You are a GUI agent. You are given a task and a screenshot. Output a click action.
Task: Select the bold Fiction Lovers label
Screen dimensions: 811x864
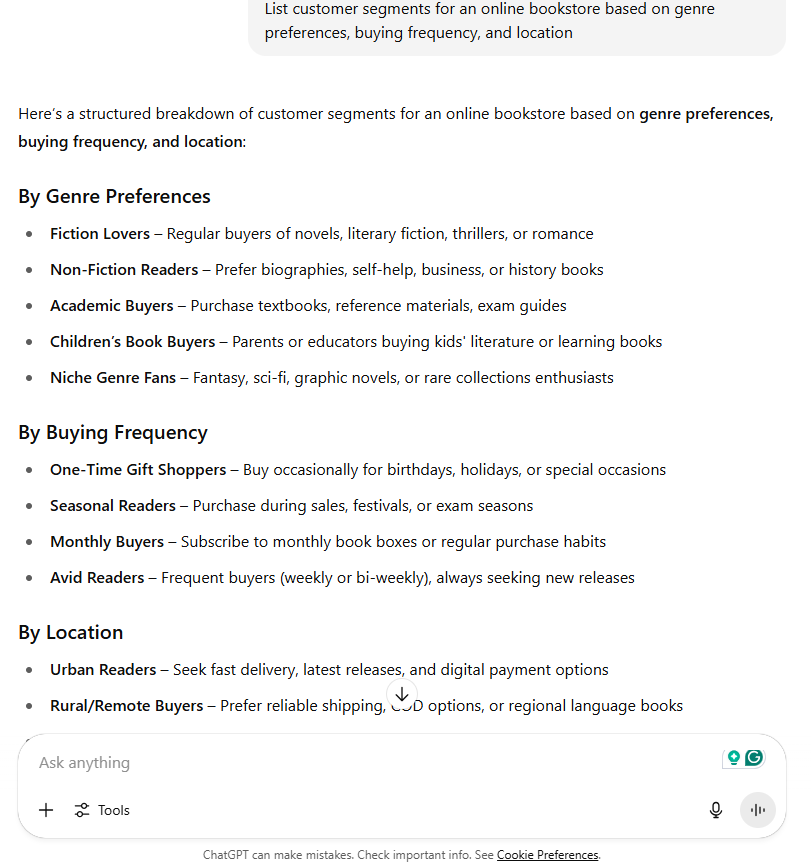click(x=99, y=233)
